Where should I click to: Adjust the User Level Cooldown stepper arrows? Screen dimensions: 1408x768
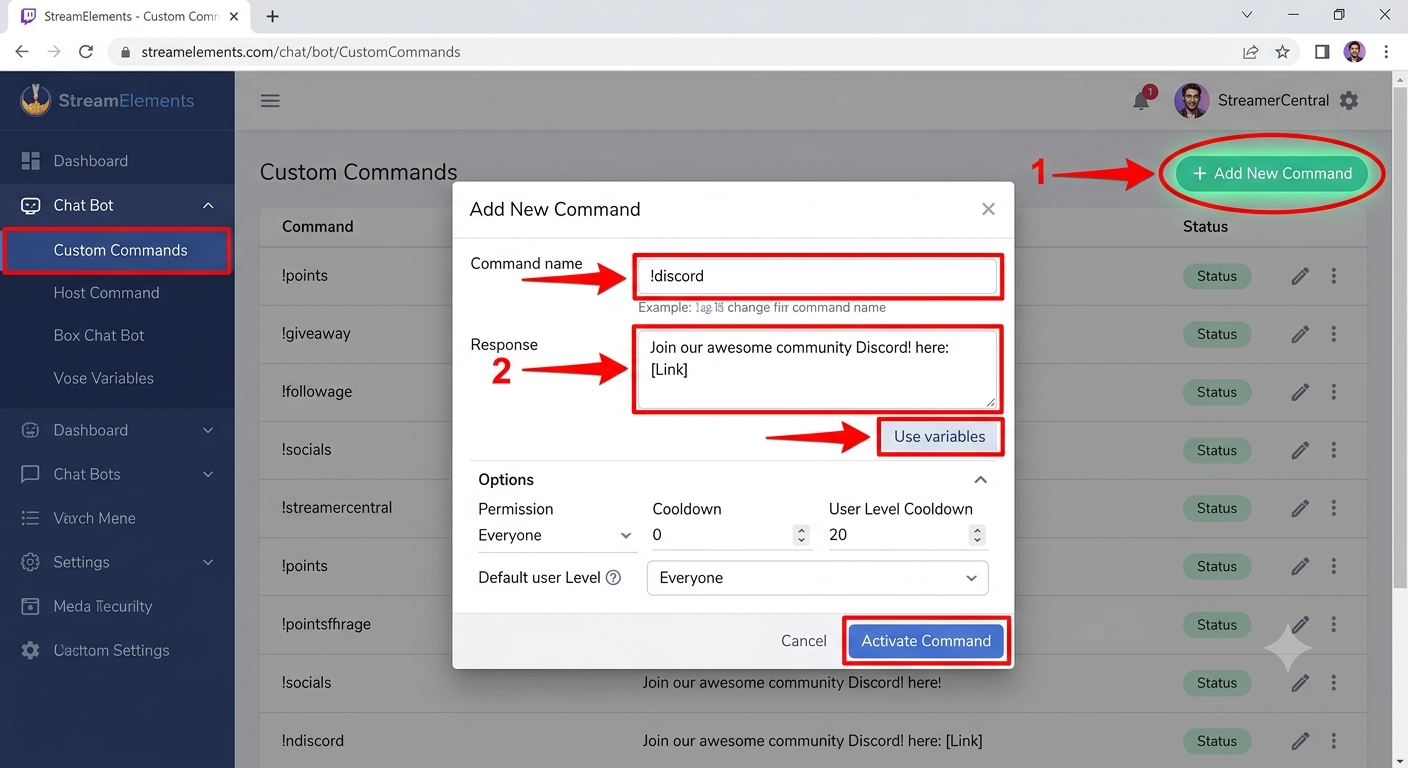(977, 535)
